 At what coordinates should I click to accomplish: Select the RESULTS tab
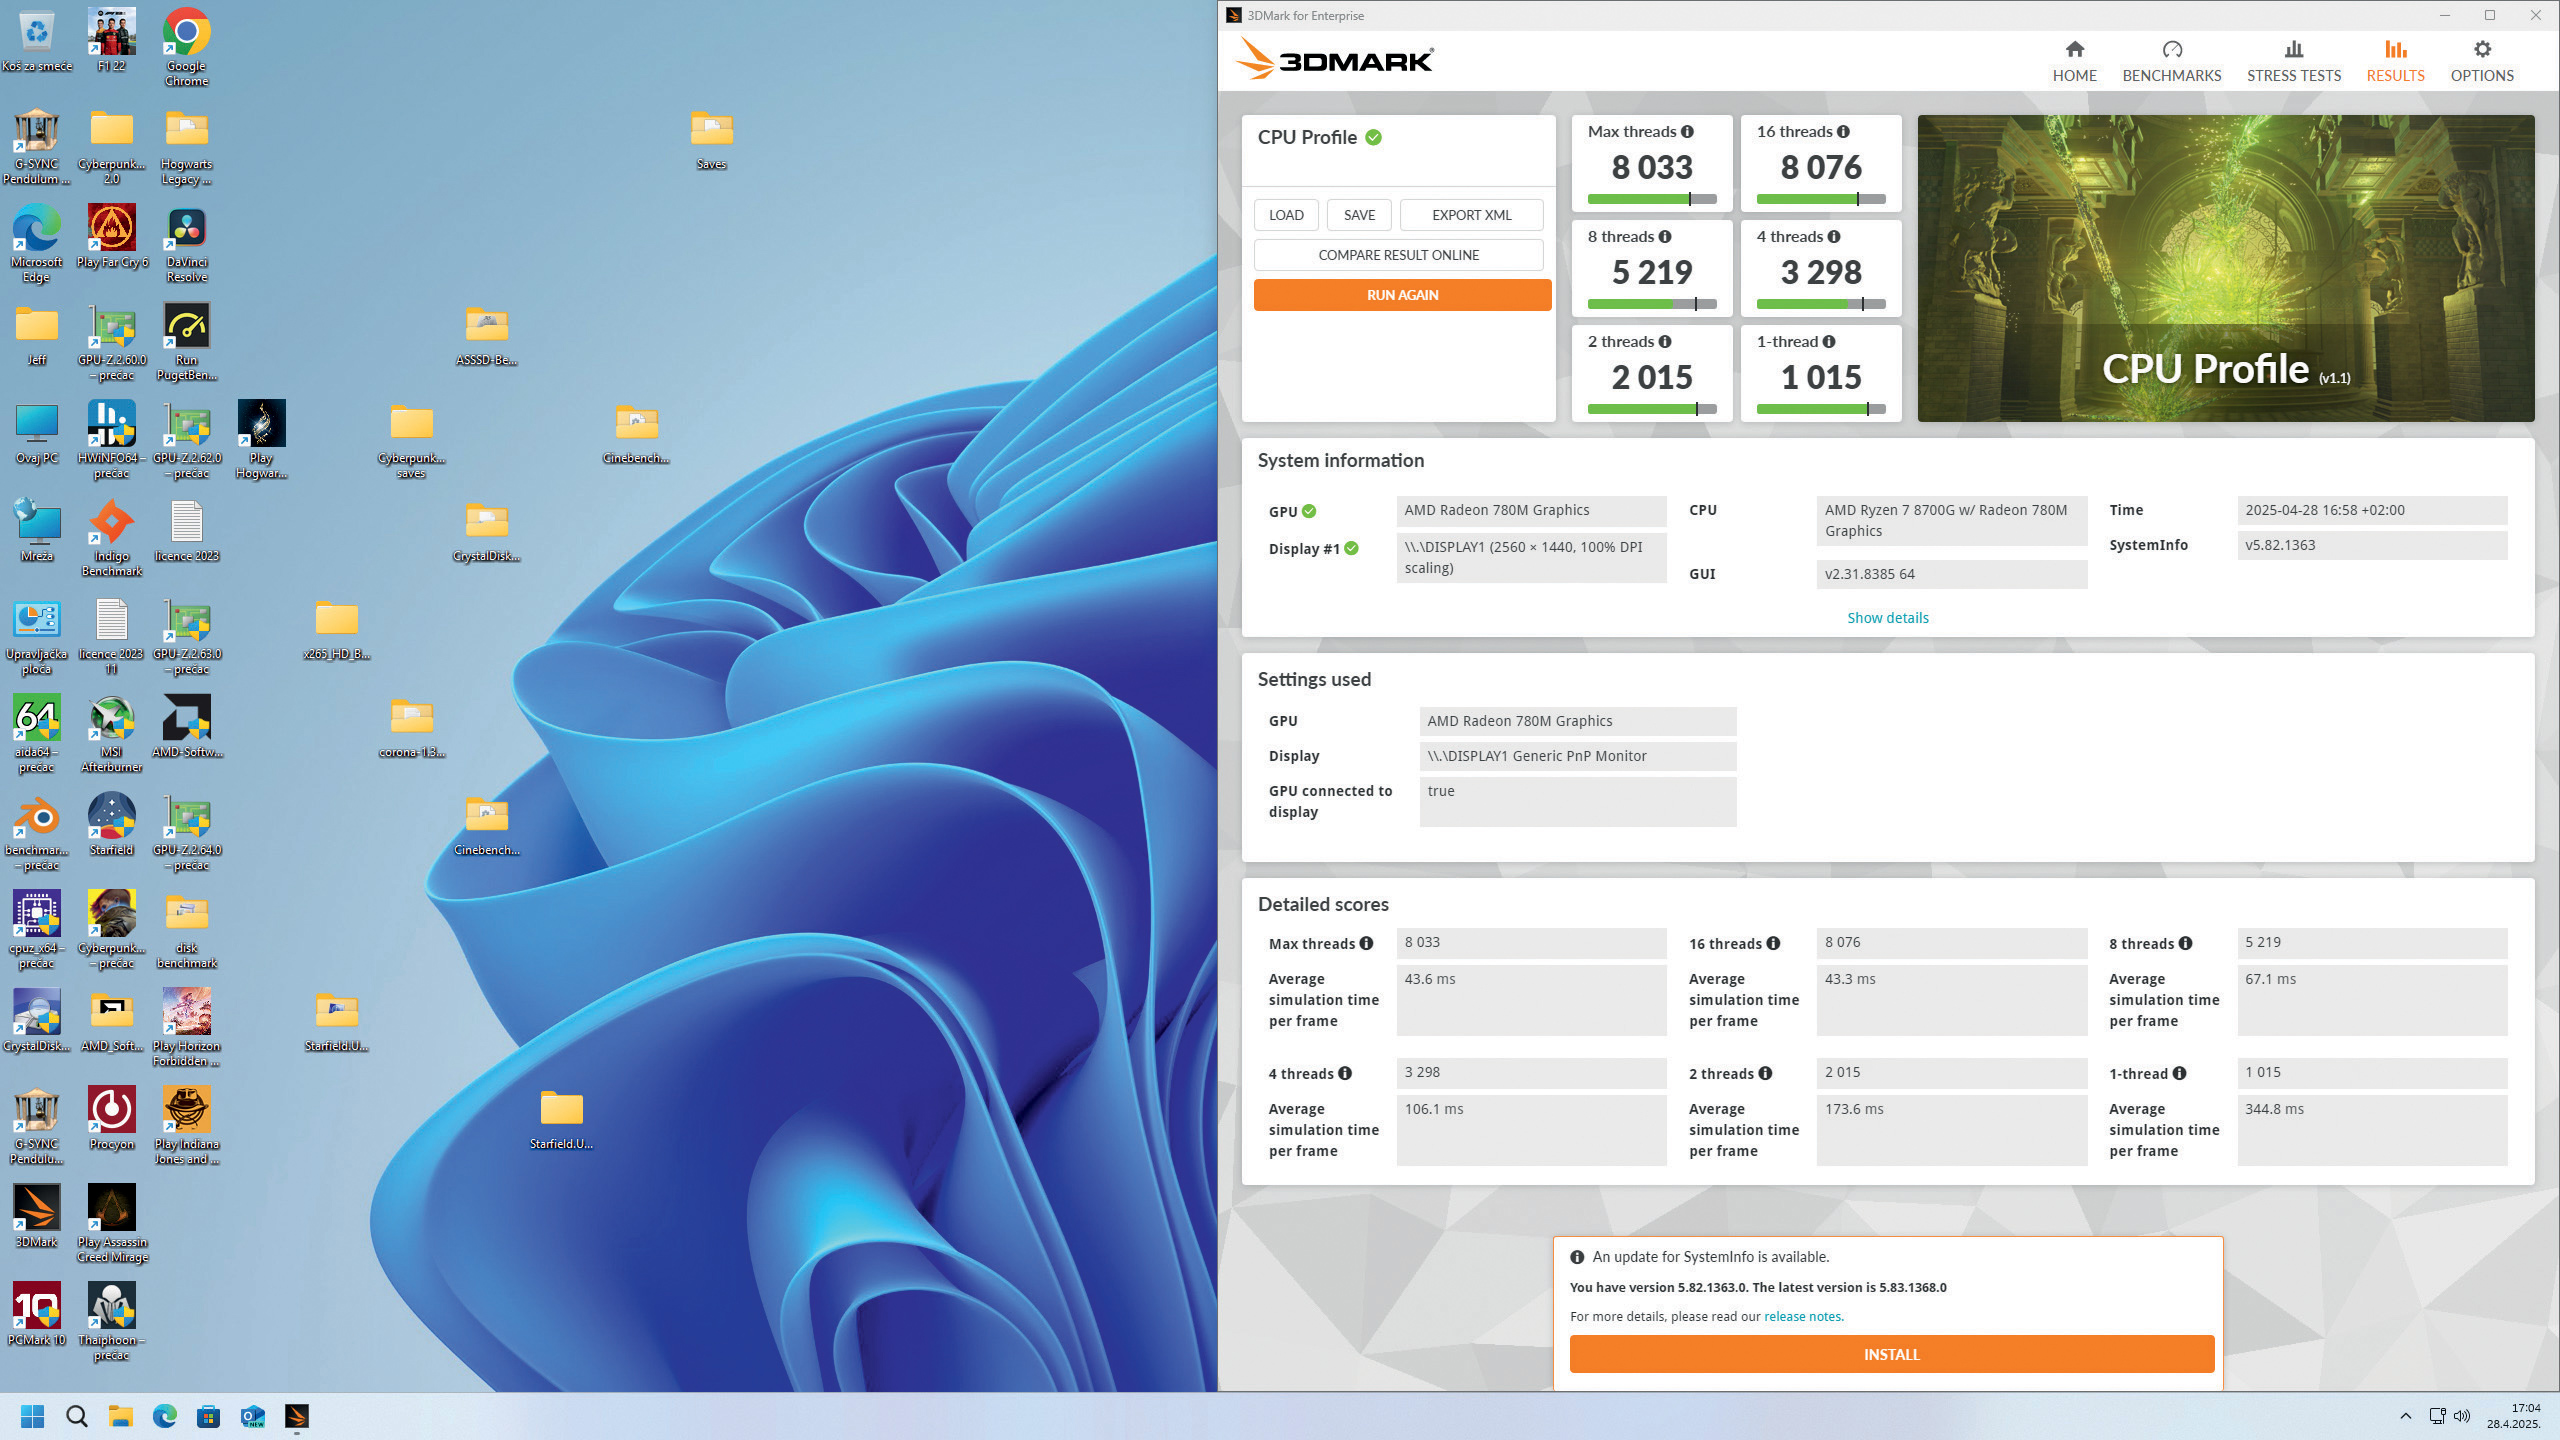coord(2395,62)
